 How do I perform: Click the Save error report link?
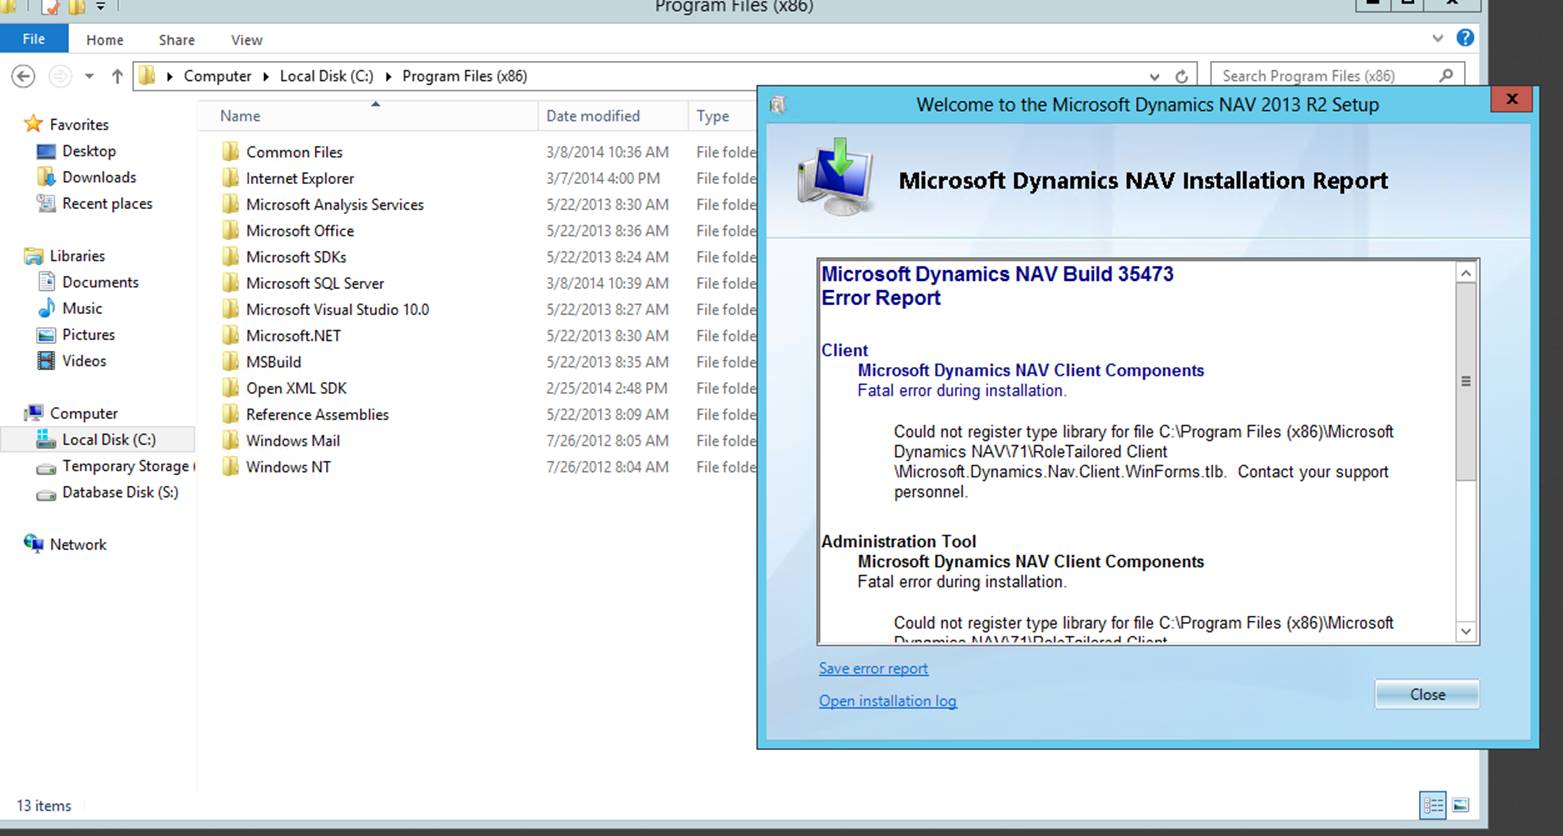pyautogui.click(x=872, y=668)
